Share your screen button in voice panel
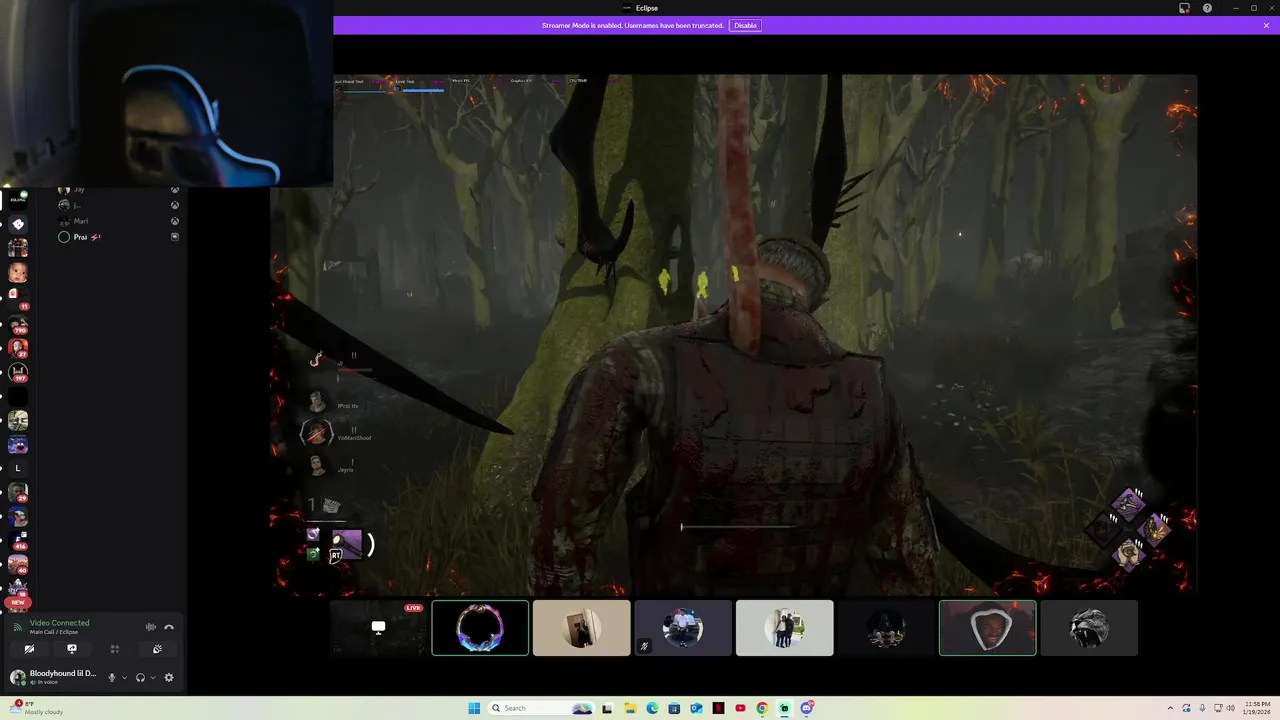This screenshot has height=720, width=1280. pos(72,649)
